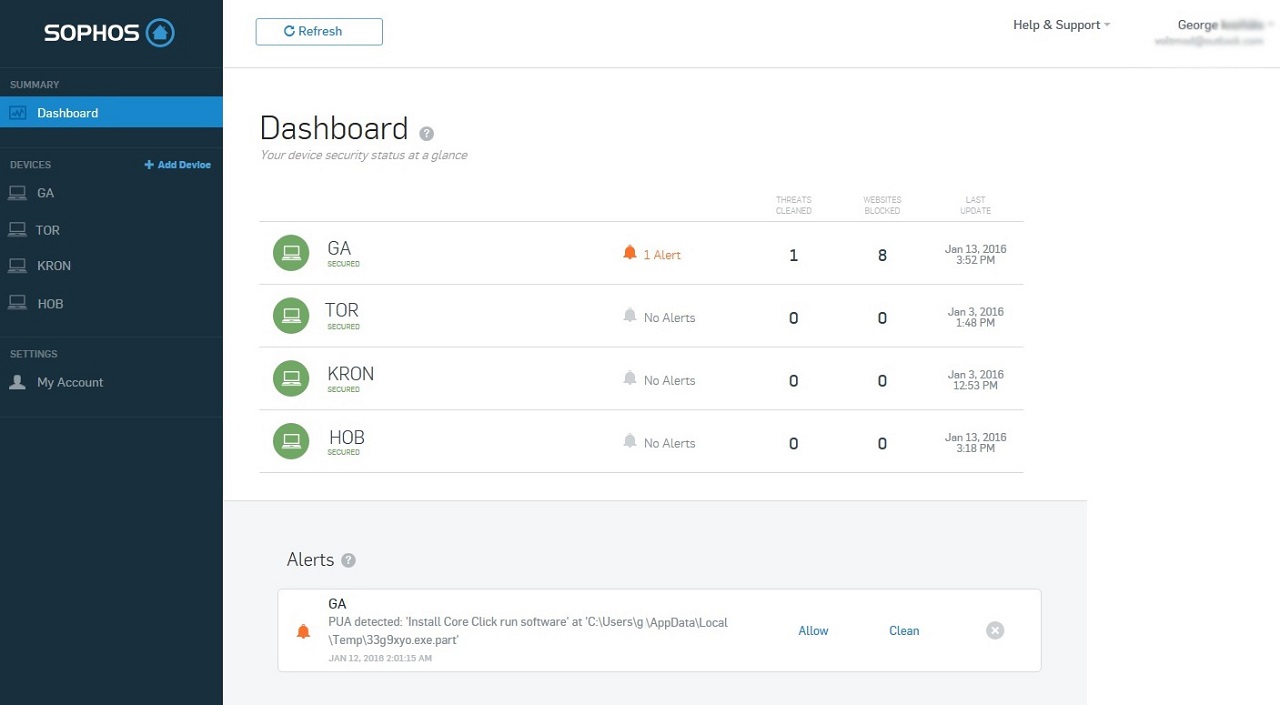Click No Alerts text in KRON row
The image size is (1280, 705).
(669, 381)
